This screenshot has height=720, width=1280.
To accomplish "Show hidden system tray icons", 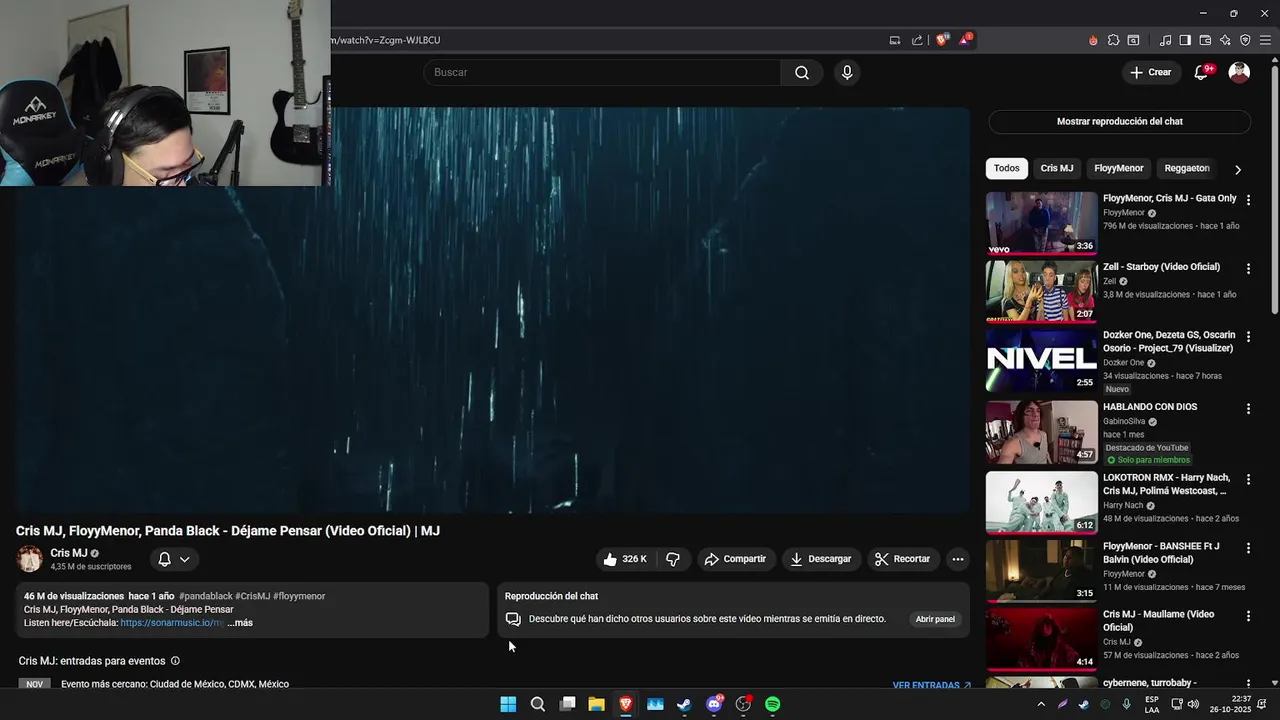I will click(1041, 704).
